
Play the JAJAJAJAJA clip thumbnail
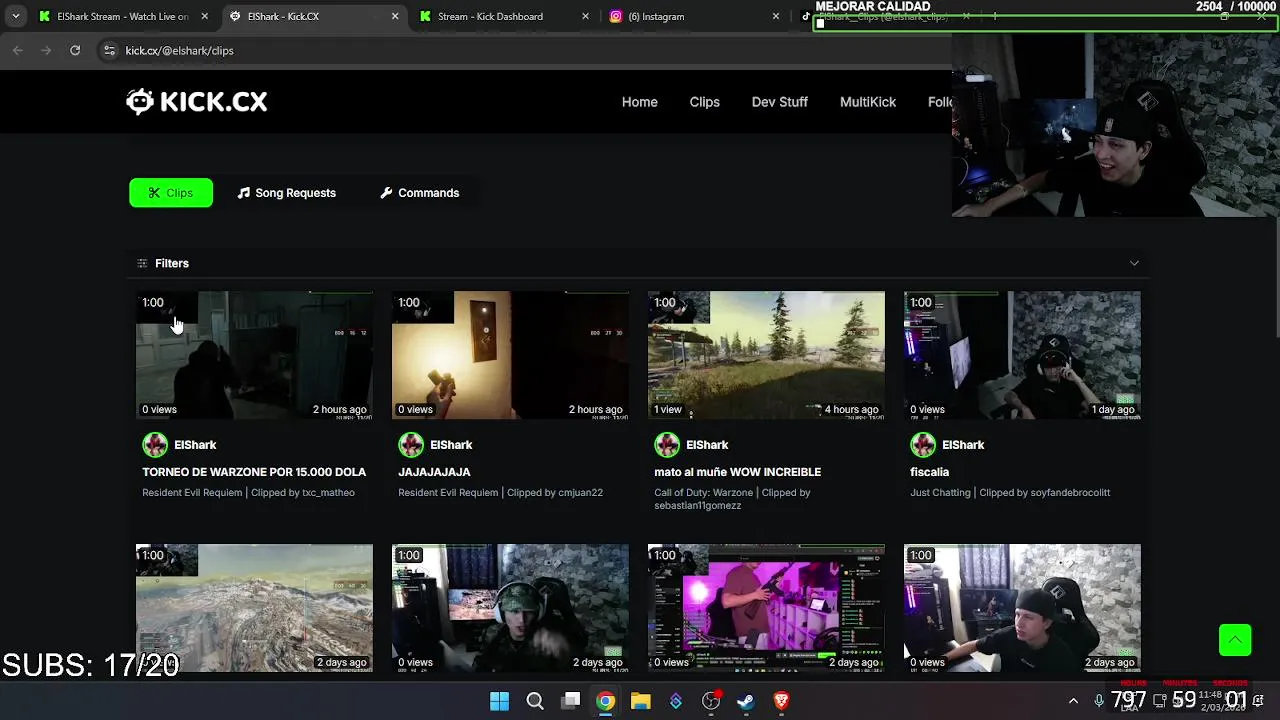[x=510, y=355]
